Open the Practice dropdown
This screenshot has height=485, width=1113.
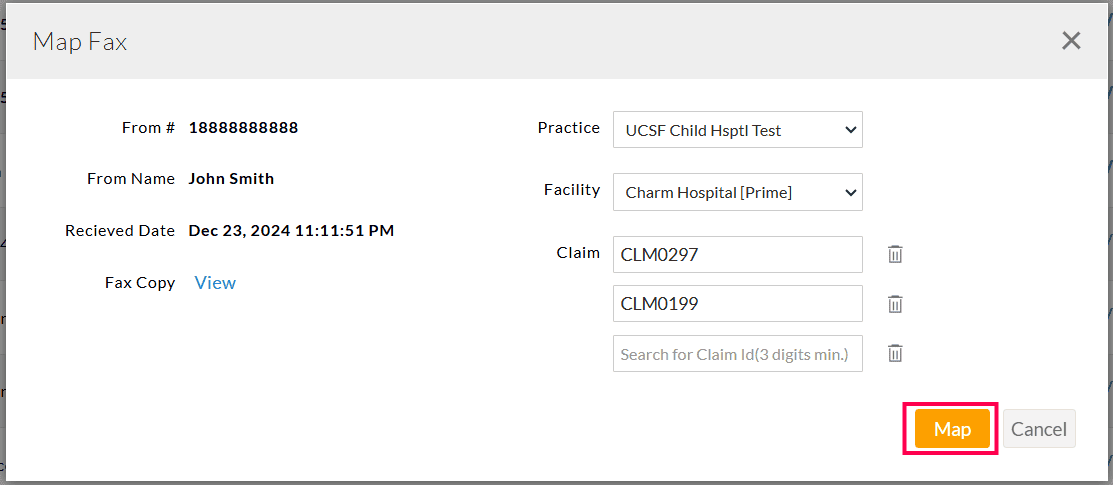pos(737,130)
